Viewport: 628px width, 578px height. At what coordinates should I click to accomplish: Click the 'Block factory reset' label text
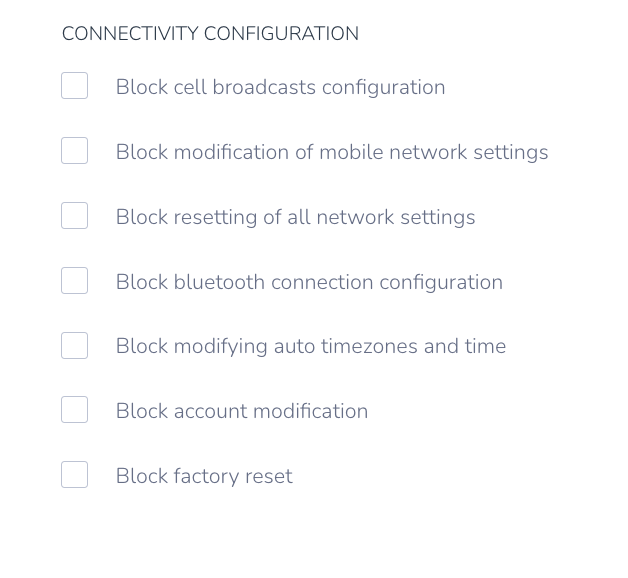point(204,476)
